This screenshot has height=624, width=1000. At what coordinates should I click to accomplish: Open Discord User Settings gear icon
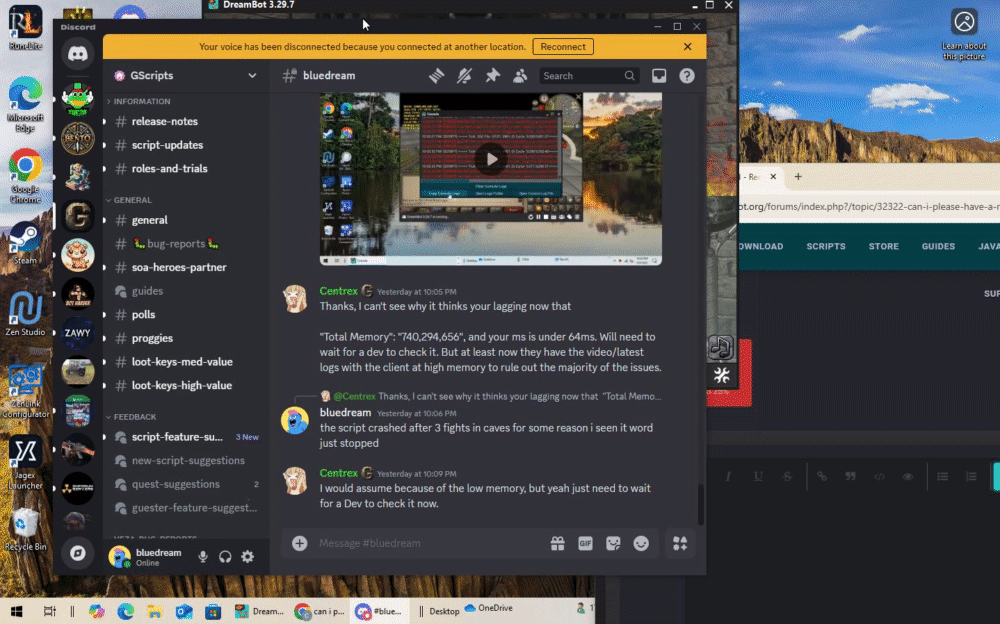(247, 556)
